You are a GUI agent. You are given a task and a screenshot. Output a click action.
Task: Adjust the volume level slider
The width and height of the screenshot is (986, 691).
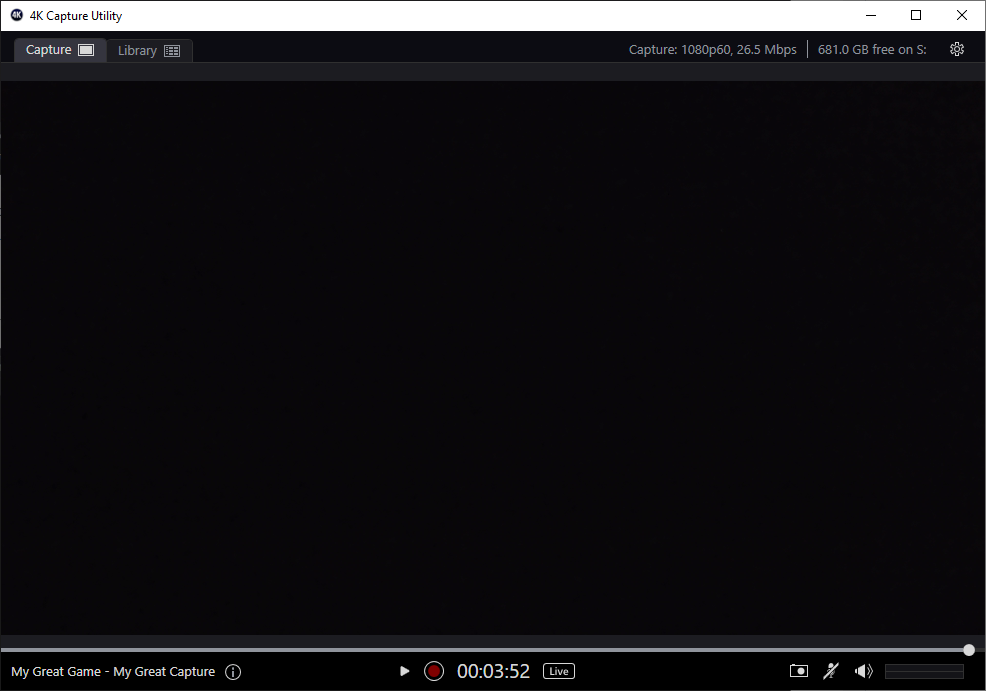(x=924, y=671)
